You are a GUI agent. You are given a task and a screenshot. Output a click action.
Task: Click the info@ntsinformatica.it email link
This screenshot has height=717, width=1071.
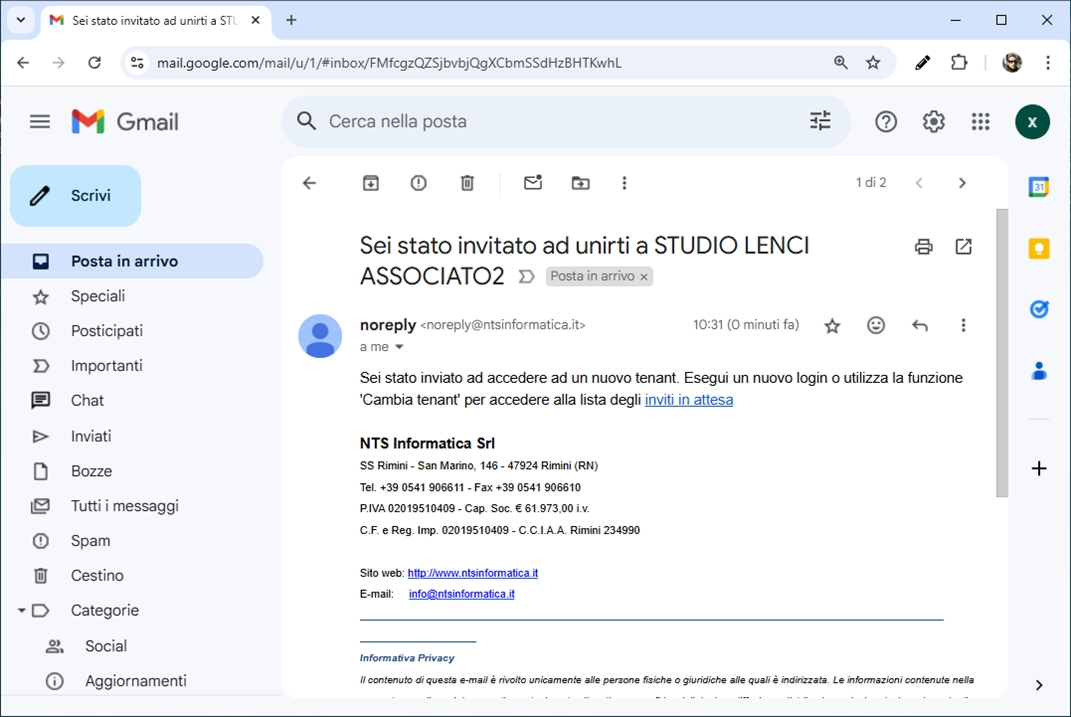coord(462,594)
